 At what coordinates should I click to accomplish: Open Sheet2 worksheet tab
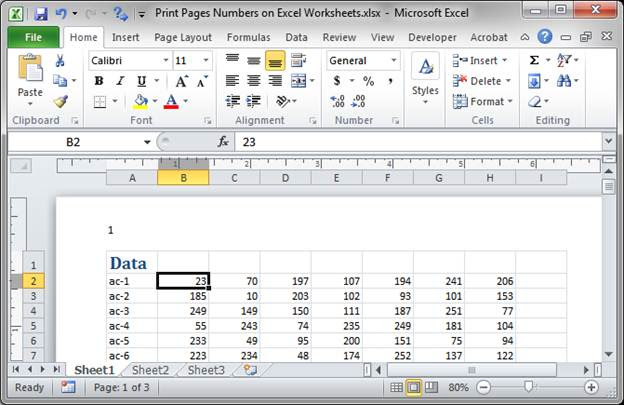(x=150, y=370)
